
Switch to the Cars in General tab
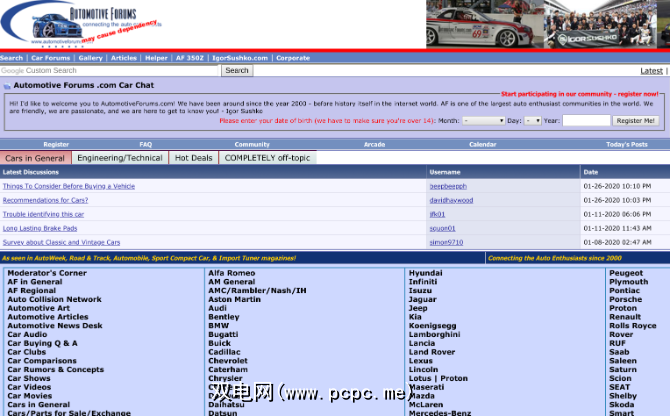point(35,158)
